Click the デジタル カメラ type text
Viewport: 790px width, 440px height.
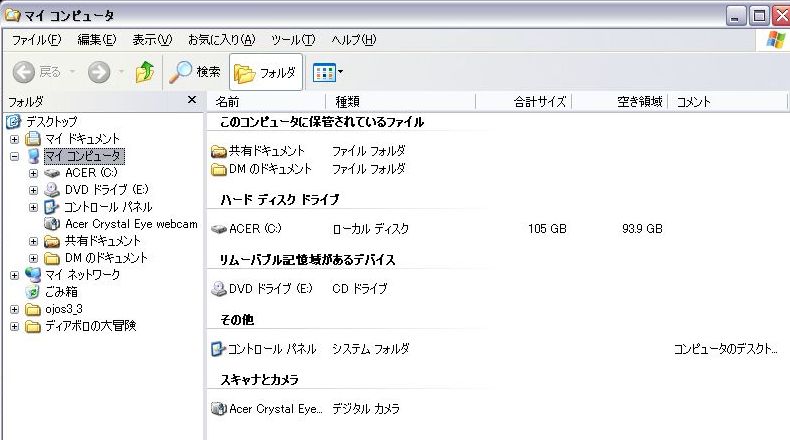click(x=366, y=409)
